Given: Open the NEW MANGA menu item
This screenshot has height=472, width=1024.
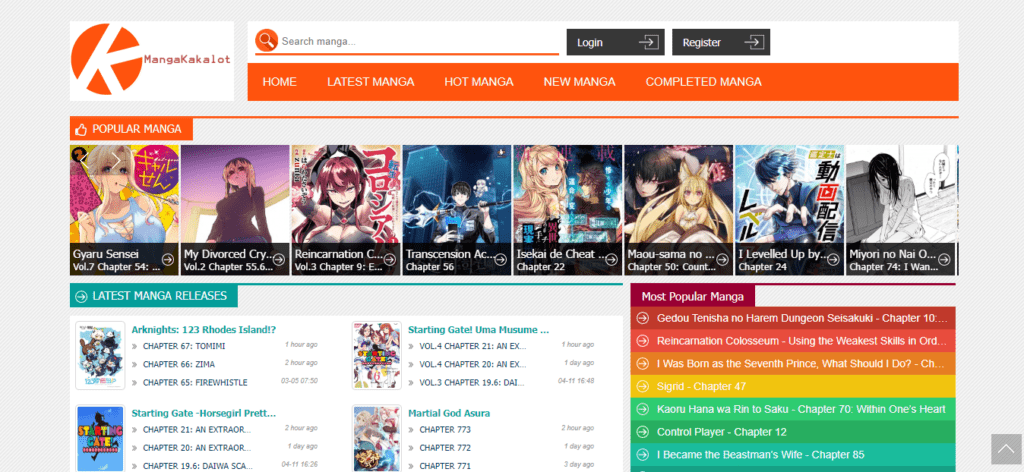Looking at the screenshot, I should [579, 82].
